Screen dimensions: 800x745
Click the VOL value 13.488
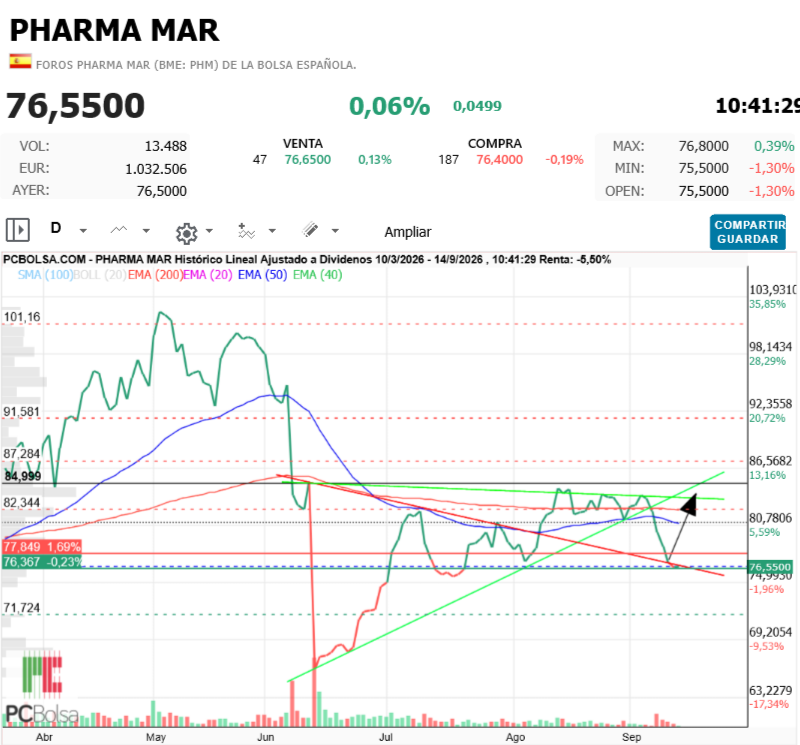(166, 146)
